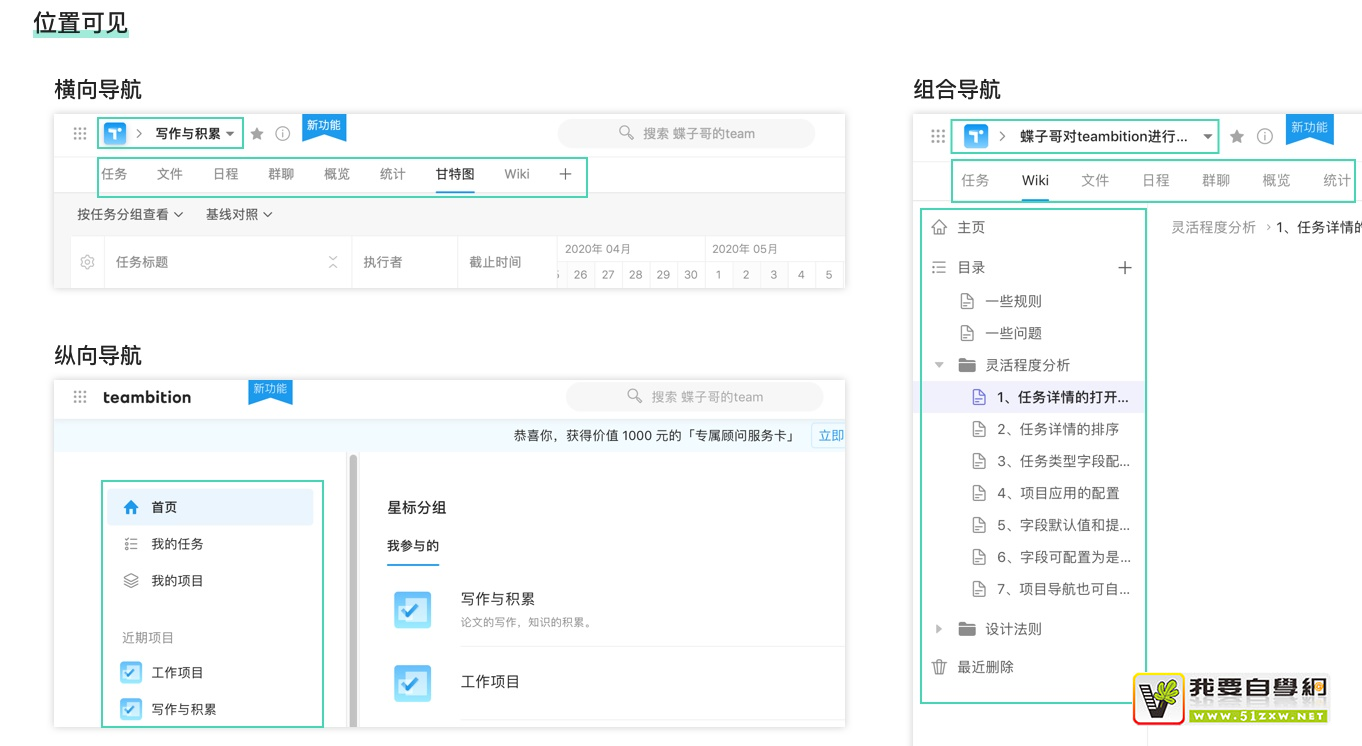Collapse the 灵活程度分析 folder
The height and width of the screenshot is (746, 1362).
[x=939, y=365]
